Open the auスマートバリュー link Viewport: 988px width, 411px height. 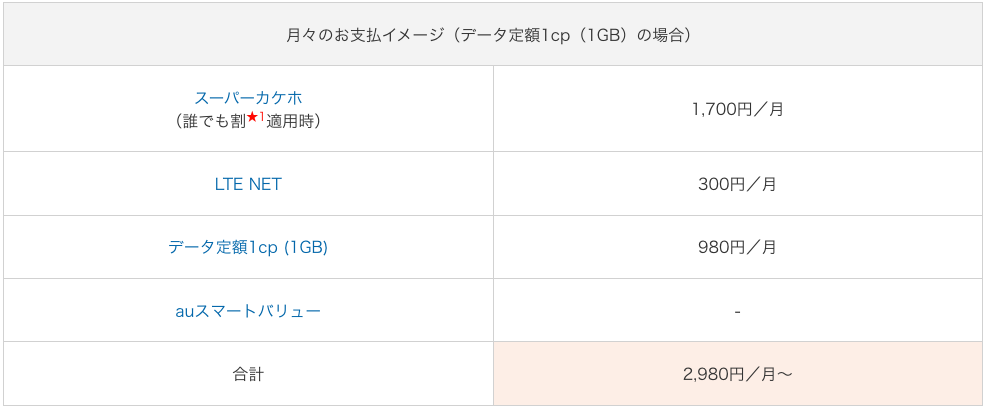[x=248, y=311]
